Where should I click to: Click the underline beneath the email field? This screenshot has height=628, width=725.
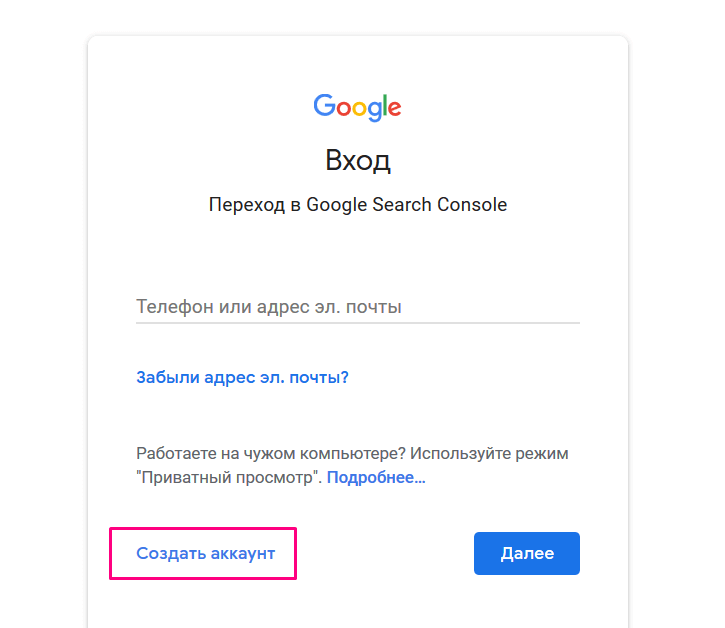coord(357,322)
